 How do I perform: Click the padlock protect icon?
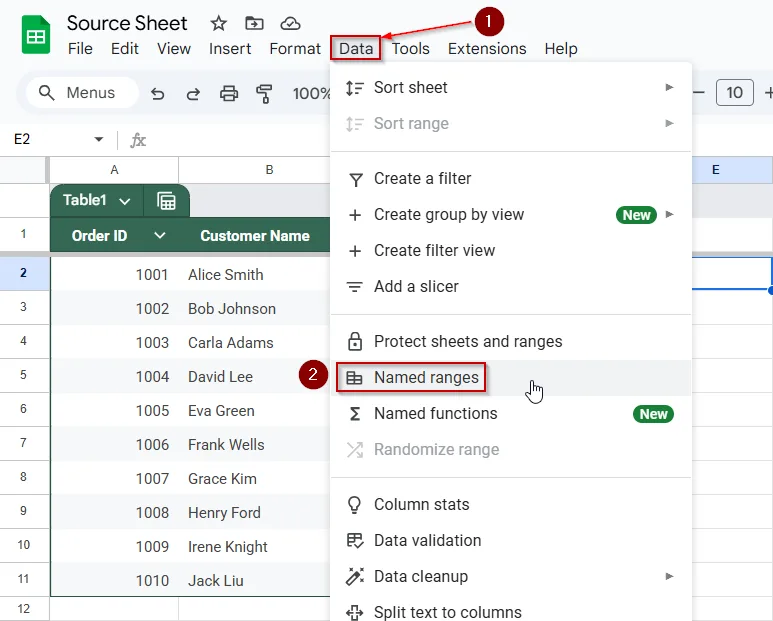pos(355,341)
